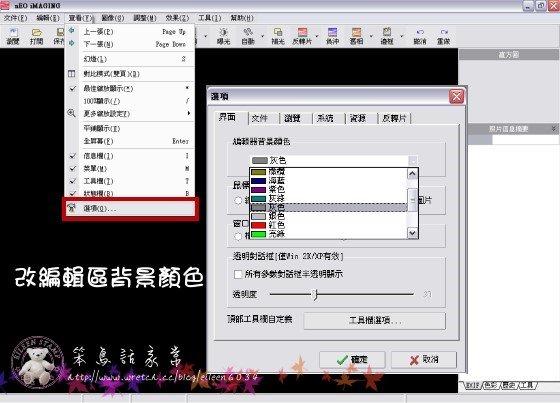Open the 調整 menu in the menu bar

[145, 18]
